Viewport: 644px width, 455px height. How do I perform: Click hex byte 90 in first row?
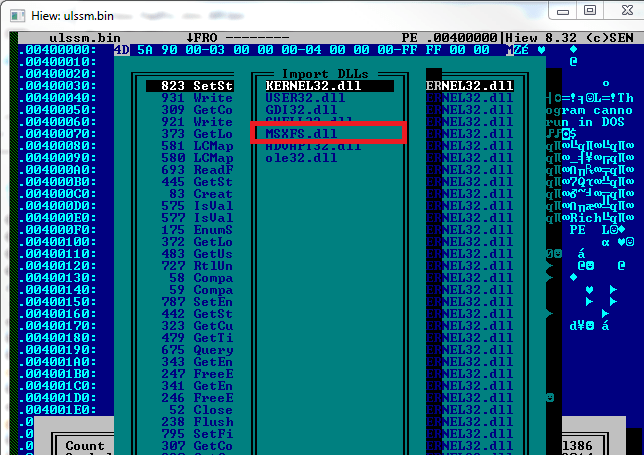coord(169,50)
